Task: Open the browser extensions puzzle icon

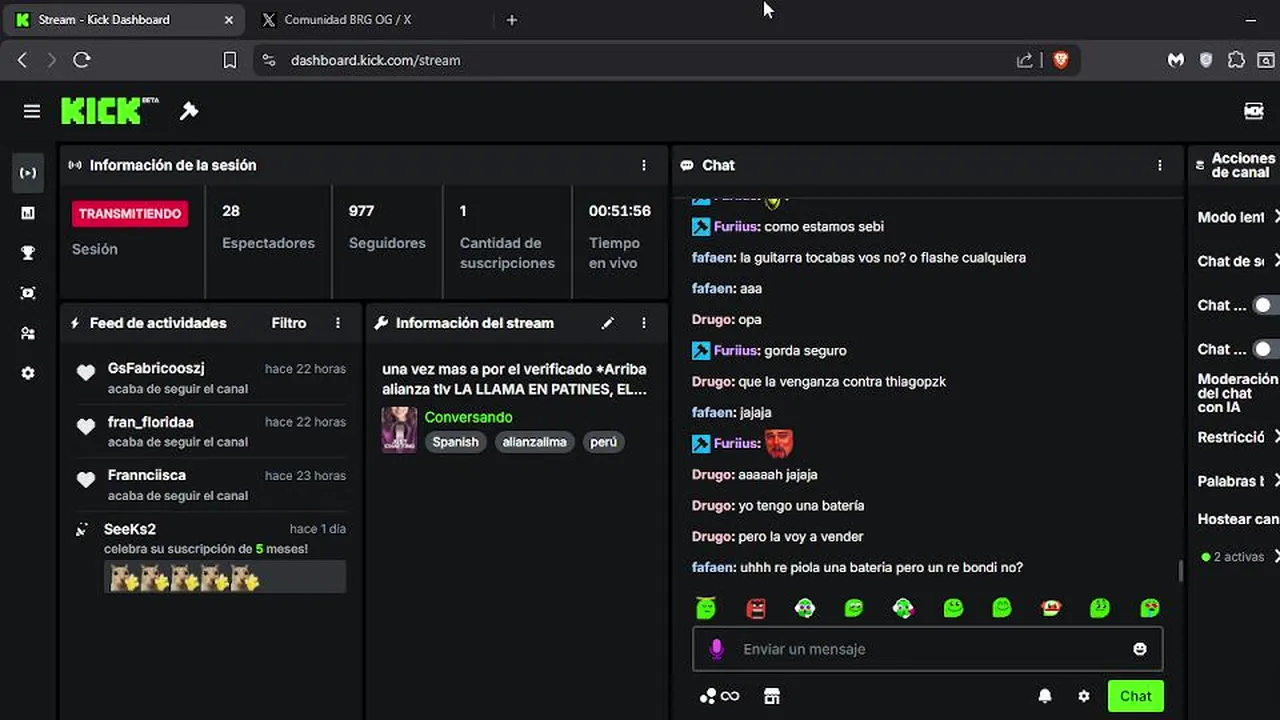Action: (x=1236, y=60)
